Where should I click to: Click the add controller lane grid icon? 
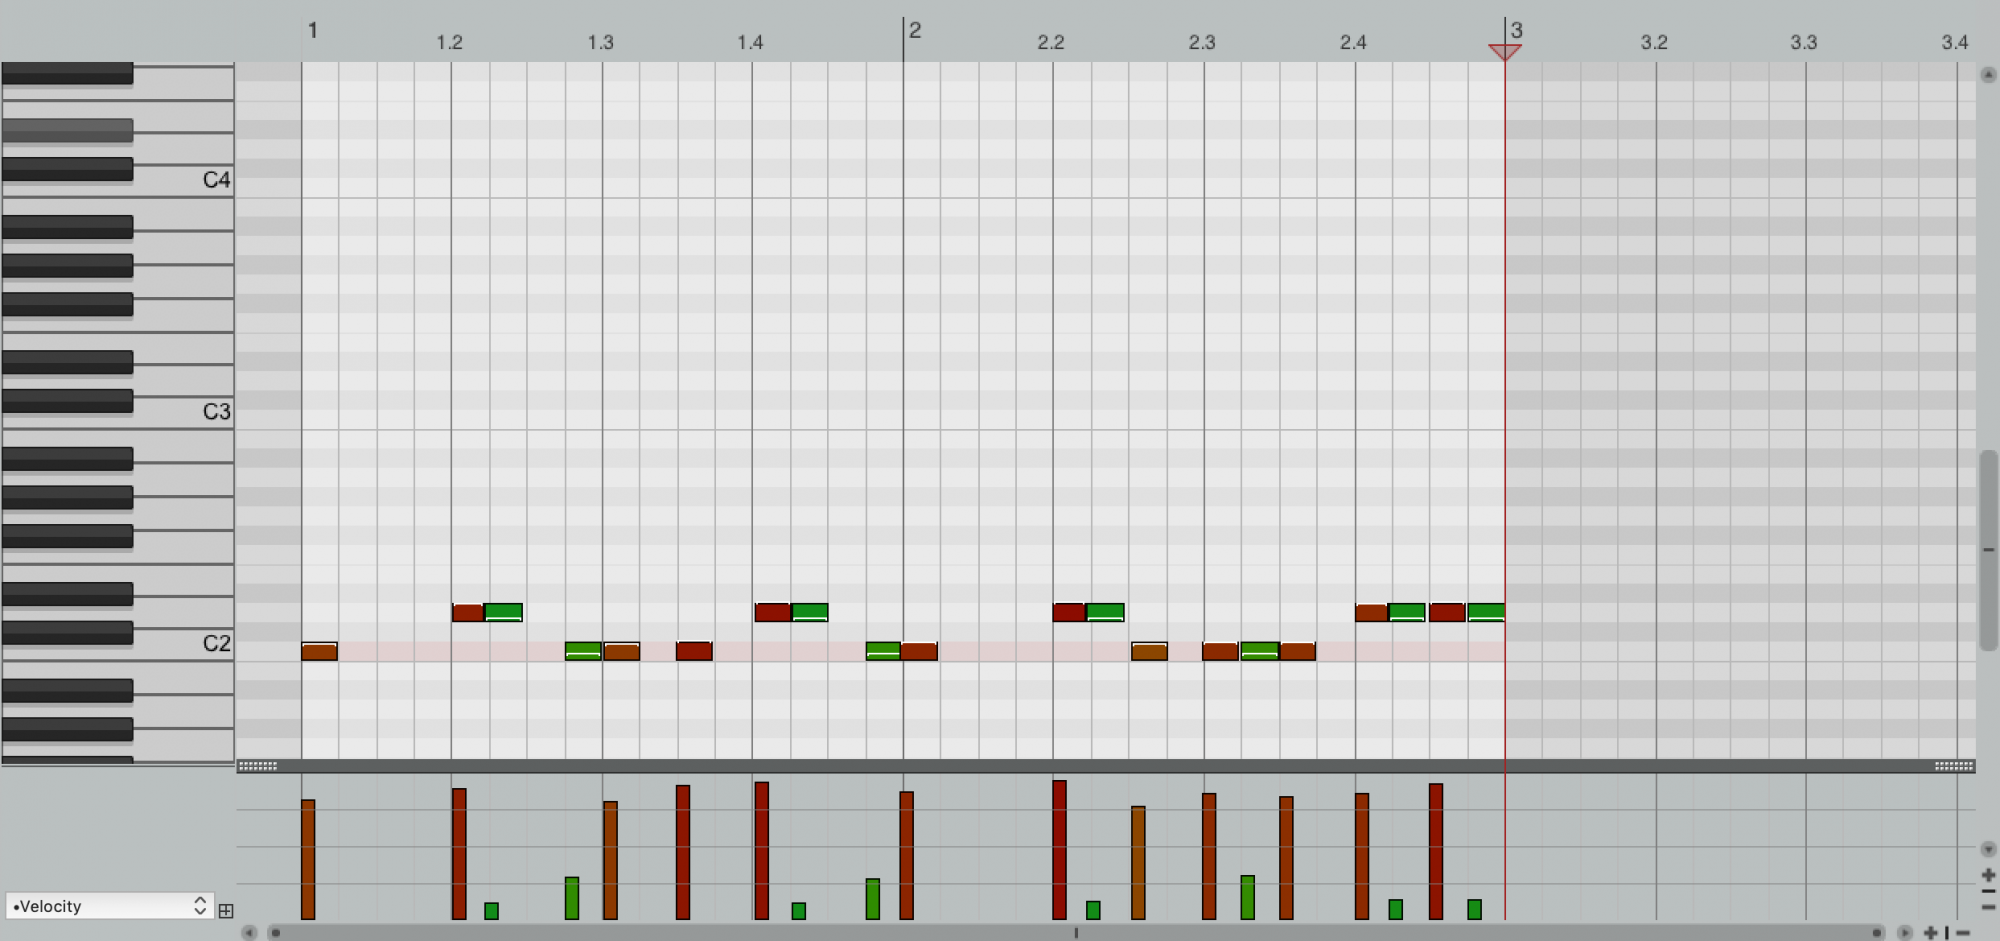click(x=226, y=910)
